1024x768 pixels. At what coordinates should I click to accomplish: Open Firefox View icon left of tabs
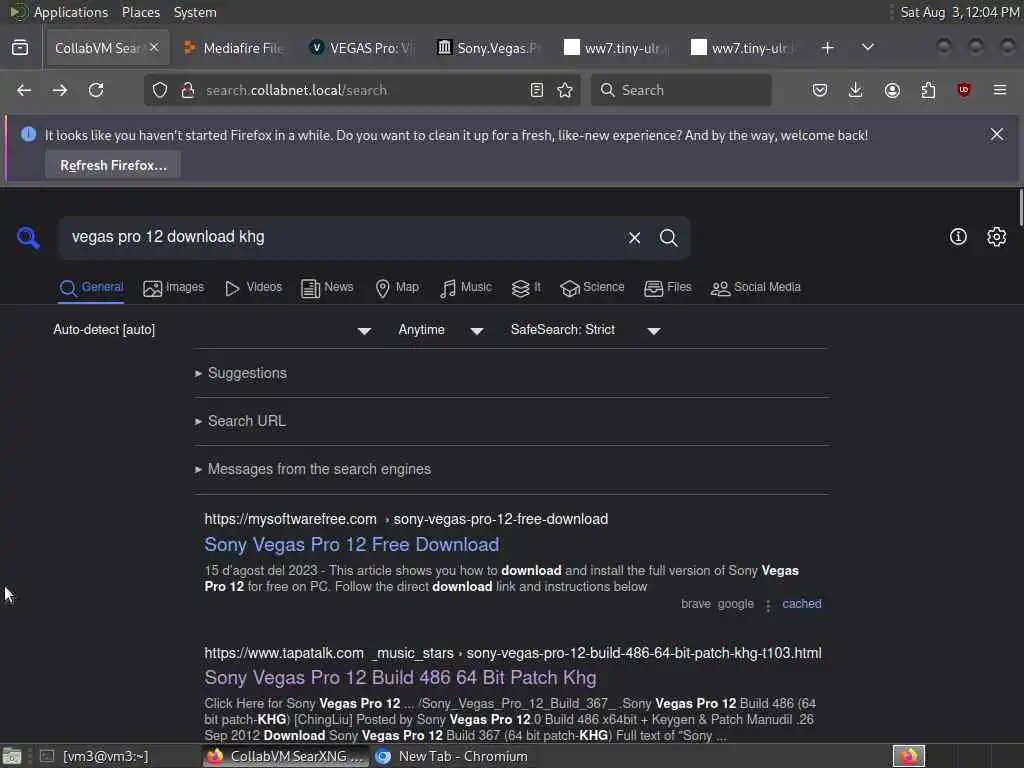pyautogui.click(x=20, y=48)
